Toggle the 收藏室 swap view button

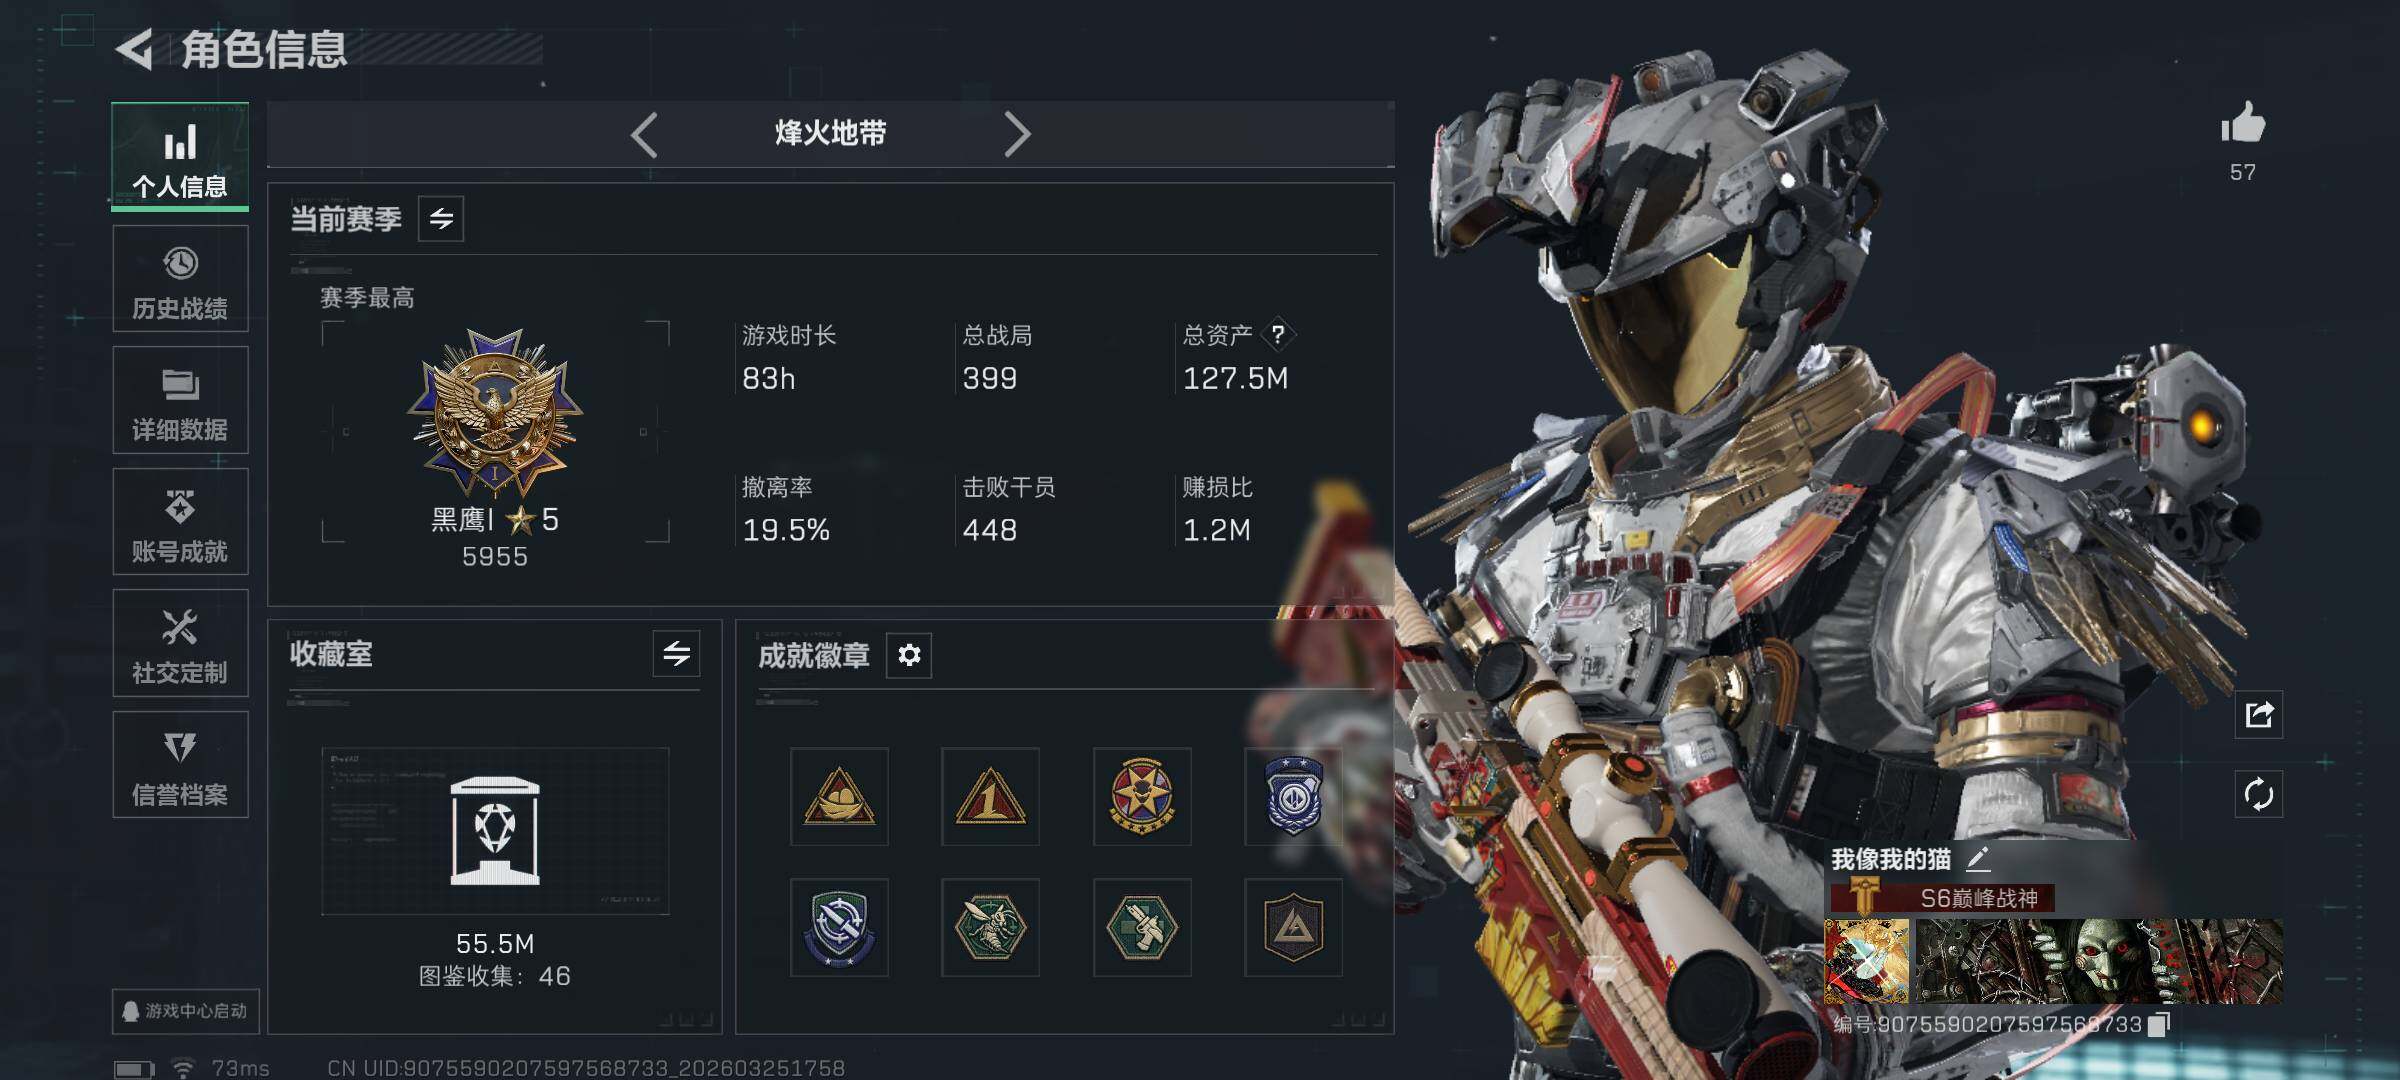point(677,654)
